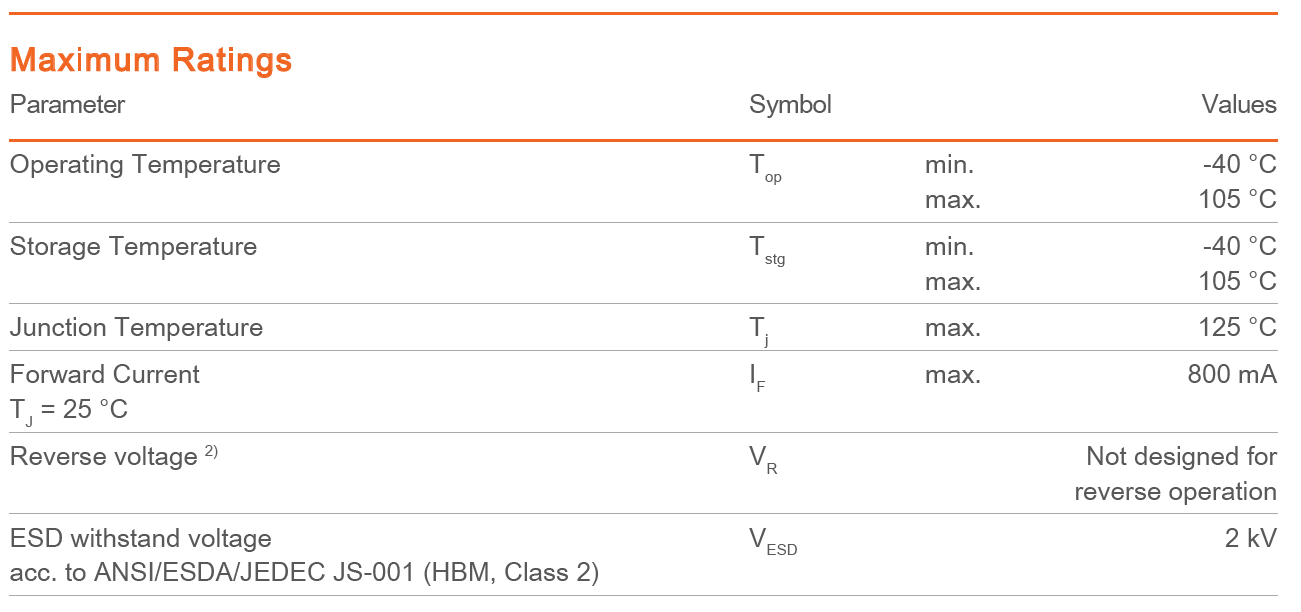Click the TJ = 25 °C condition text
Viewport: 1301px width, 612px height.
[x=69, y=410]
